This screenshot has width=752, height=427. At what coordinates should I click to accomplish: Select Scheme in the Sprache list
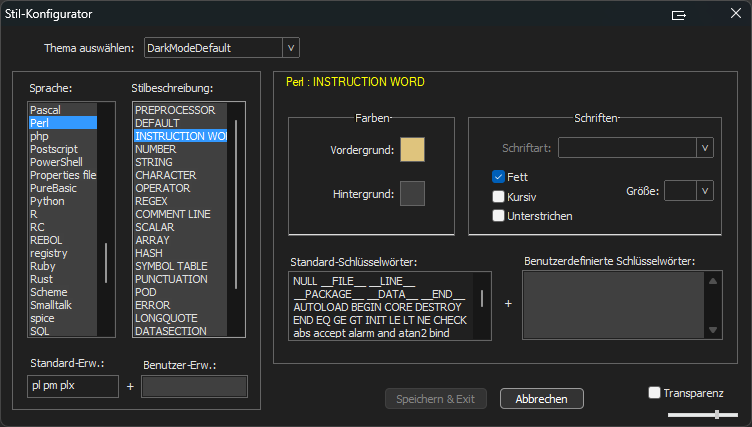(63, 292)
